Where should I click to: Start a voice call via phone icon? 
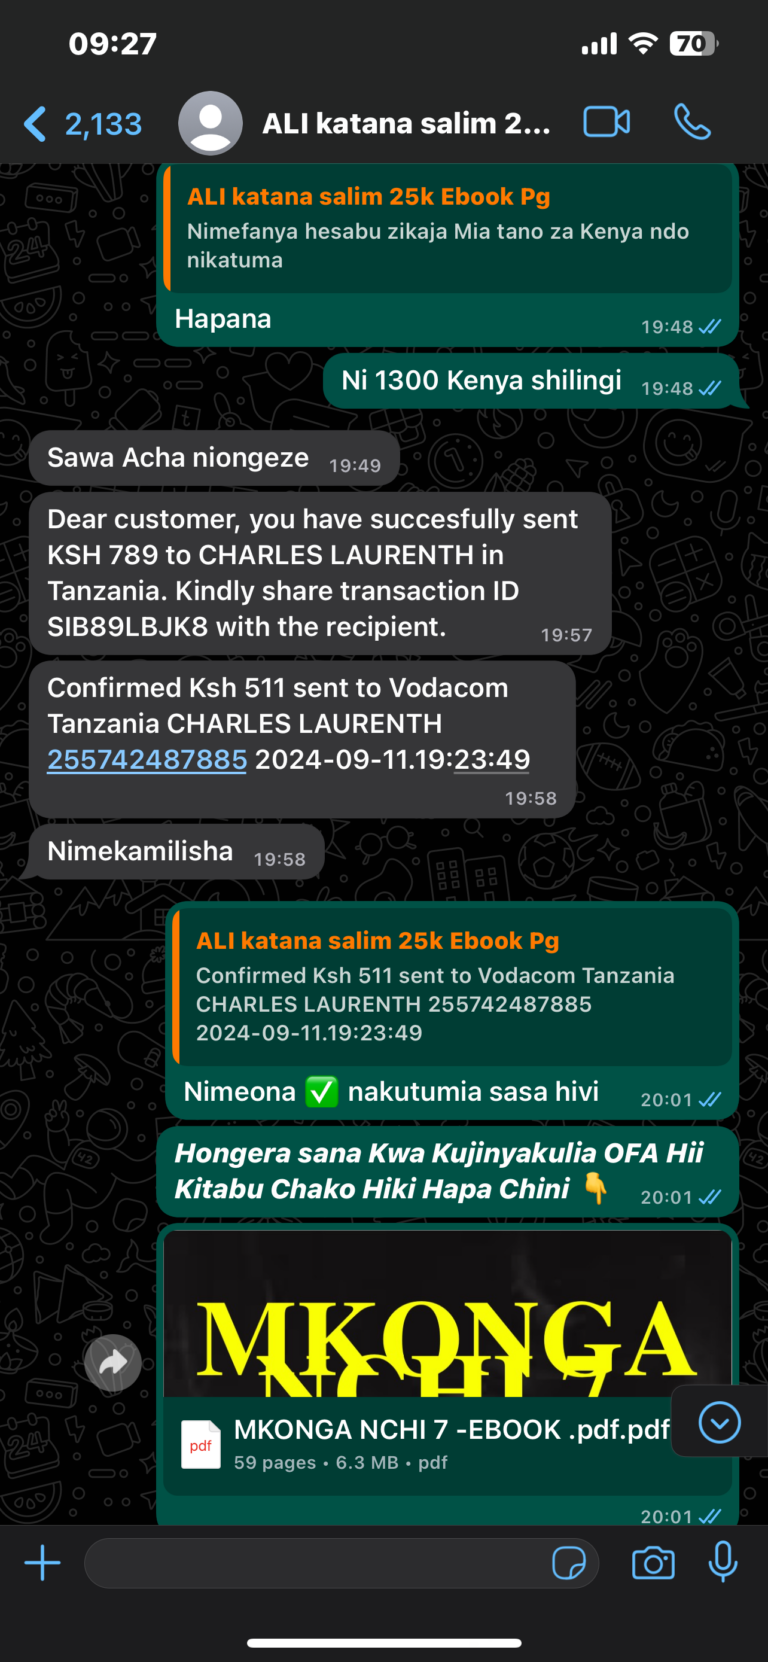pyautogui.click(x=692, y=123)
